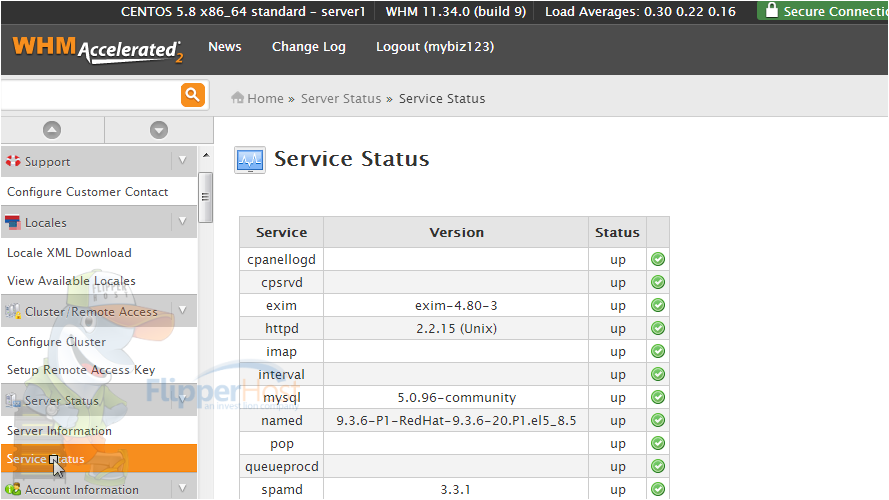Click Server Status in the breadcrumb
This screenshot has height=500, width=889.
click(341, 99)
